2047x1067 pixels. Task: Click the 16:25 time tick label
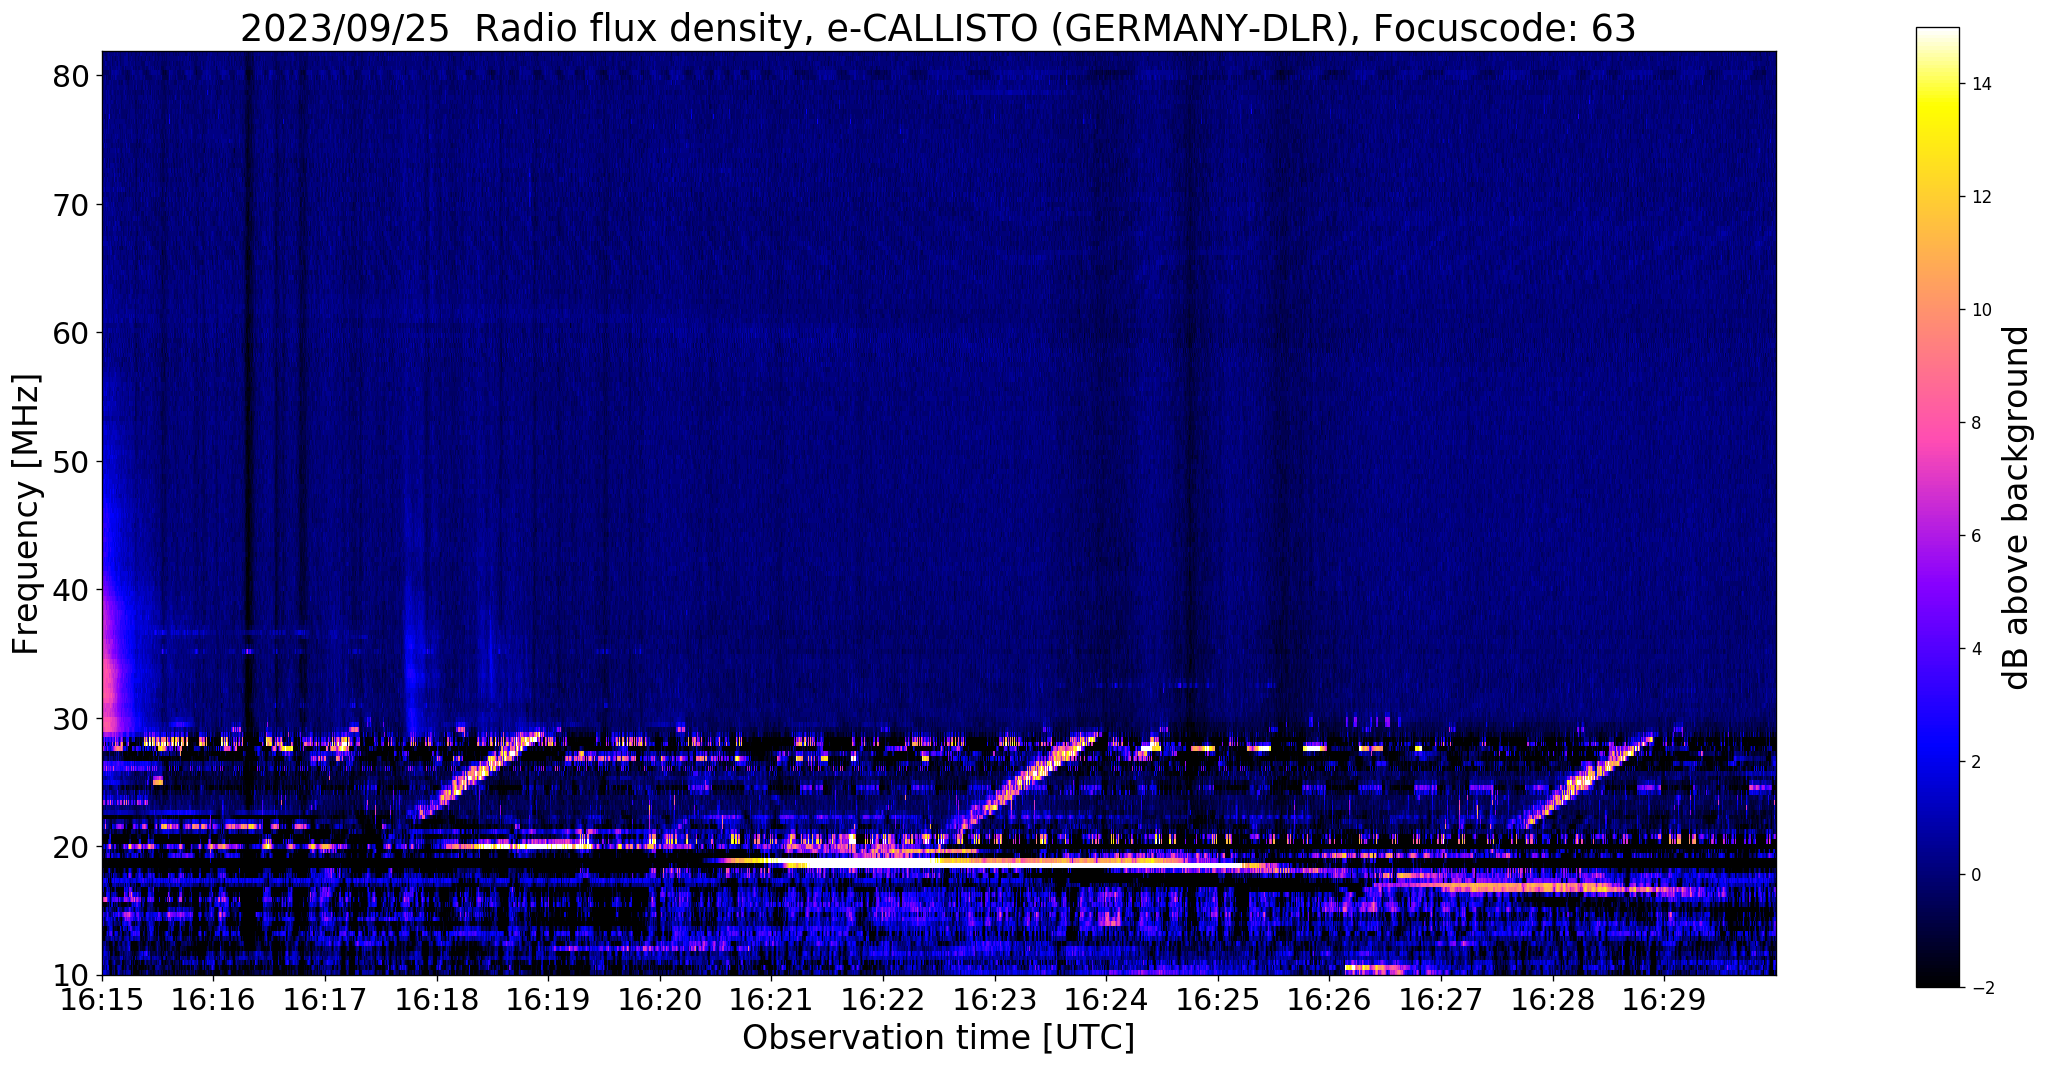pos(1218,1000)
